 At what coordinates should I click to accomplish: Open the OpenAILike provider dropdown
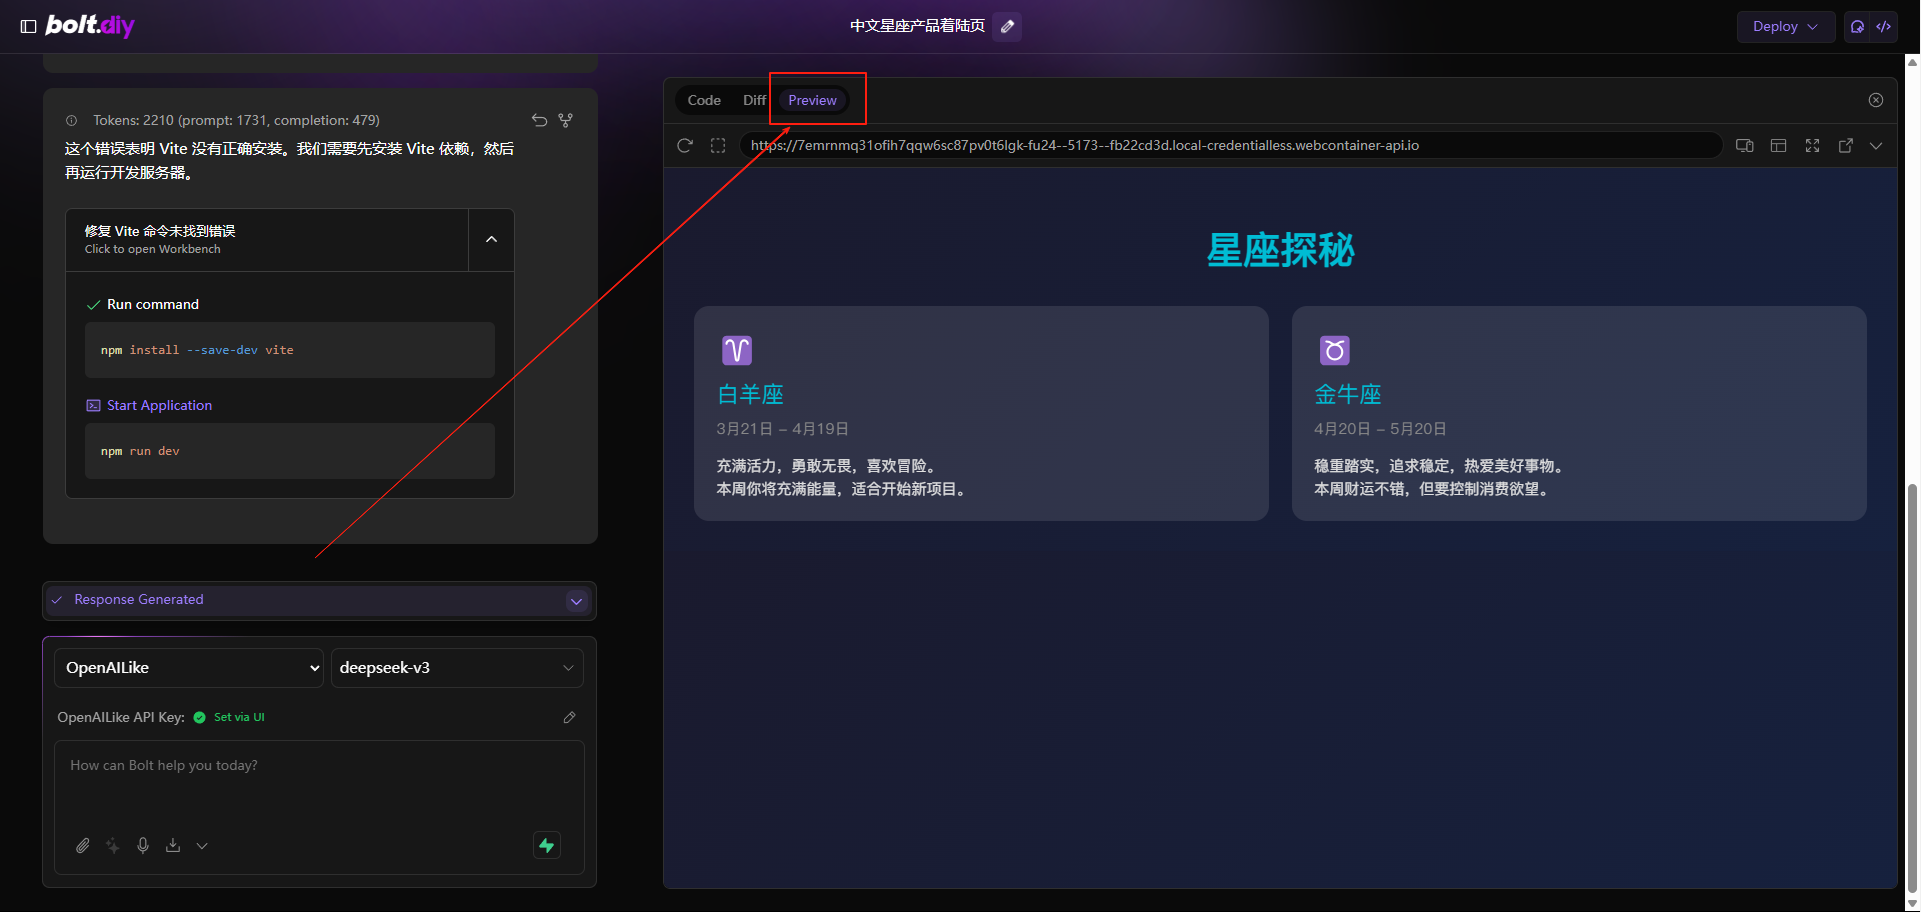click(x=189, y=668)
